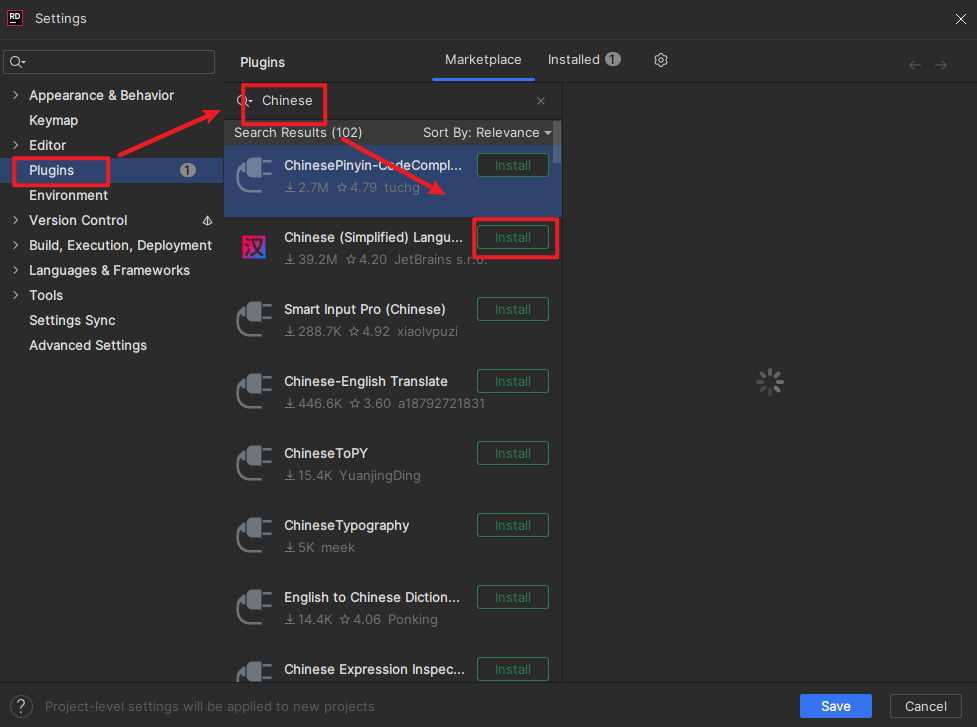Select Keymap in settings tree
The height and width of the screenshot is (727, 977).
[54, 120]
